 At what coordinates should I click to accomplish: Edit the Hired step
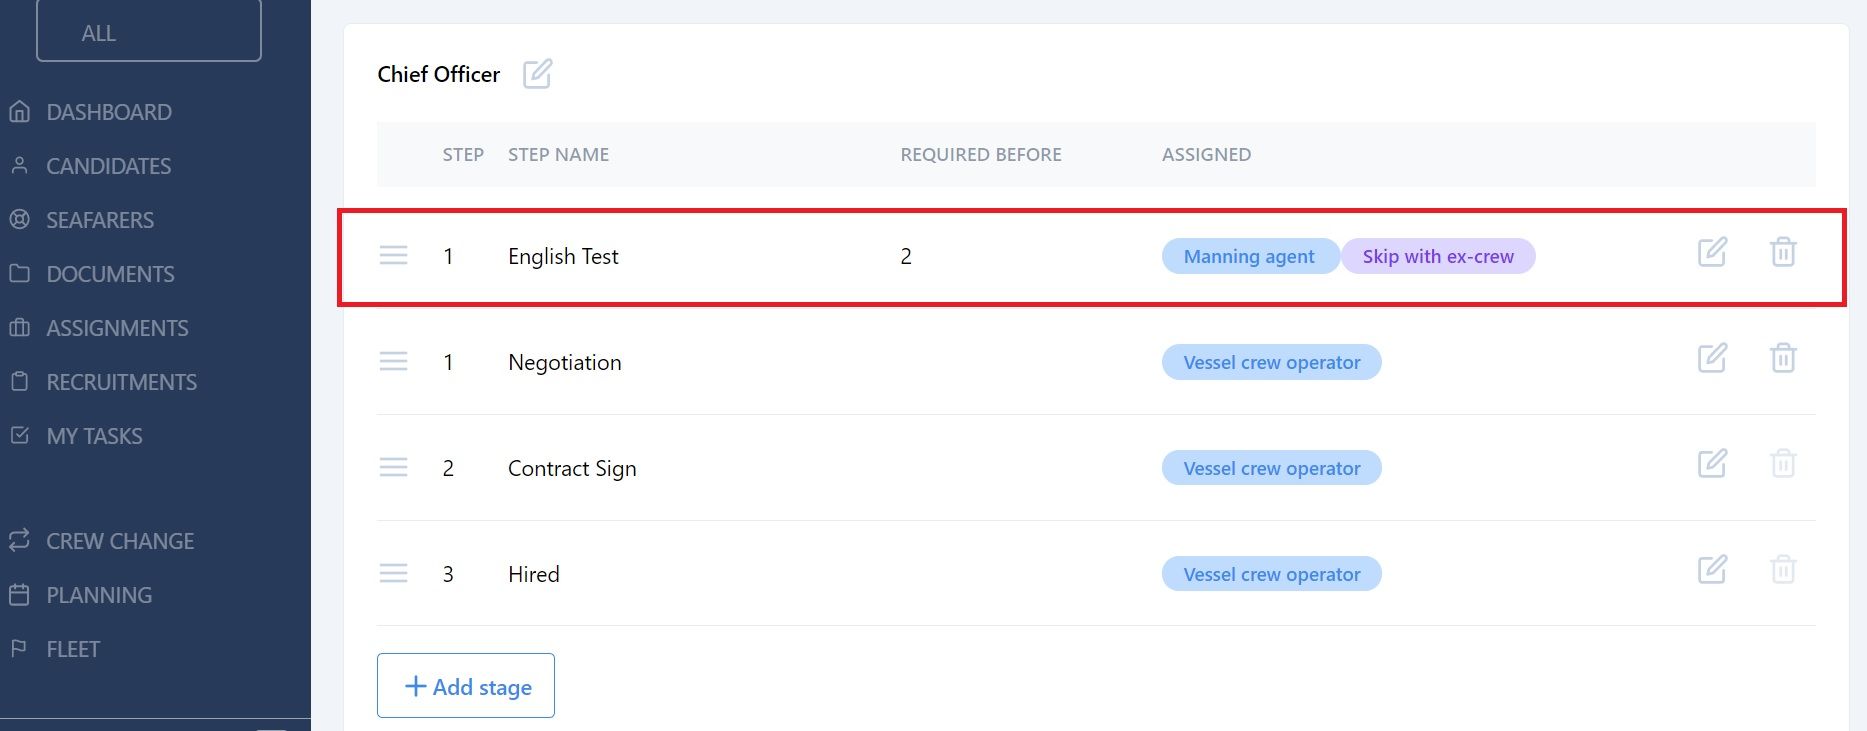[x=1712, y=570]
